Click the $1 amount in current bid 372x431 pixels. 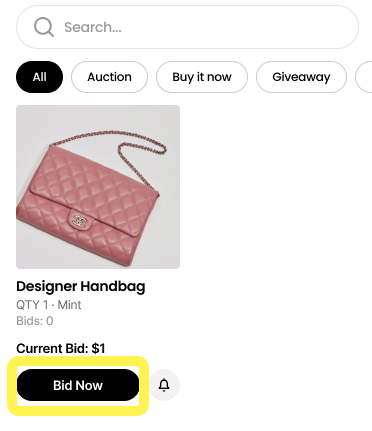tap(98, 349)
